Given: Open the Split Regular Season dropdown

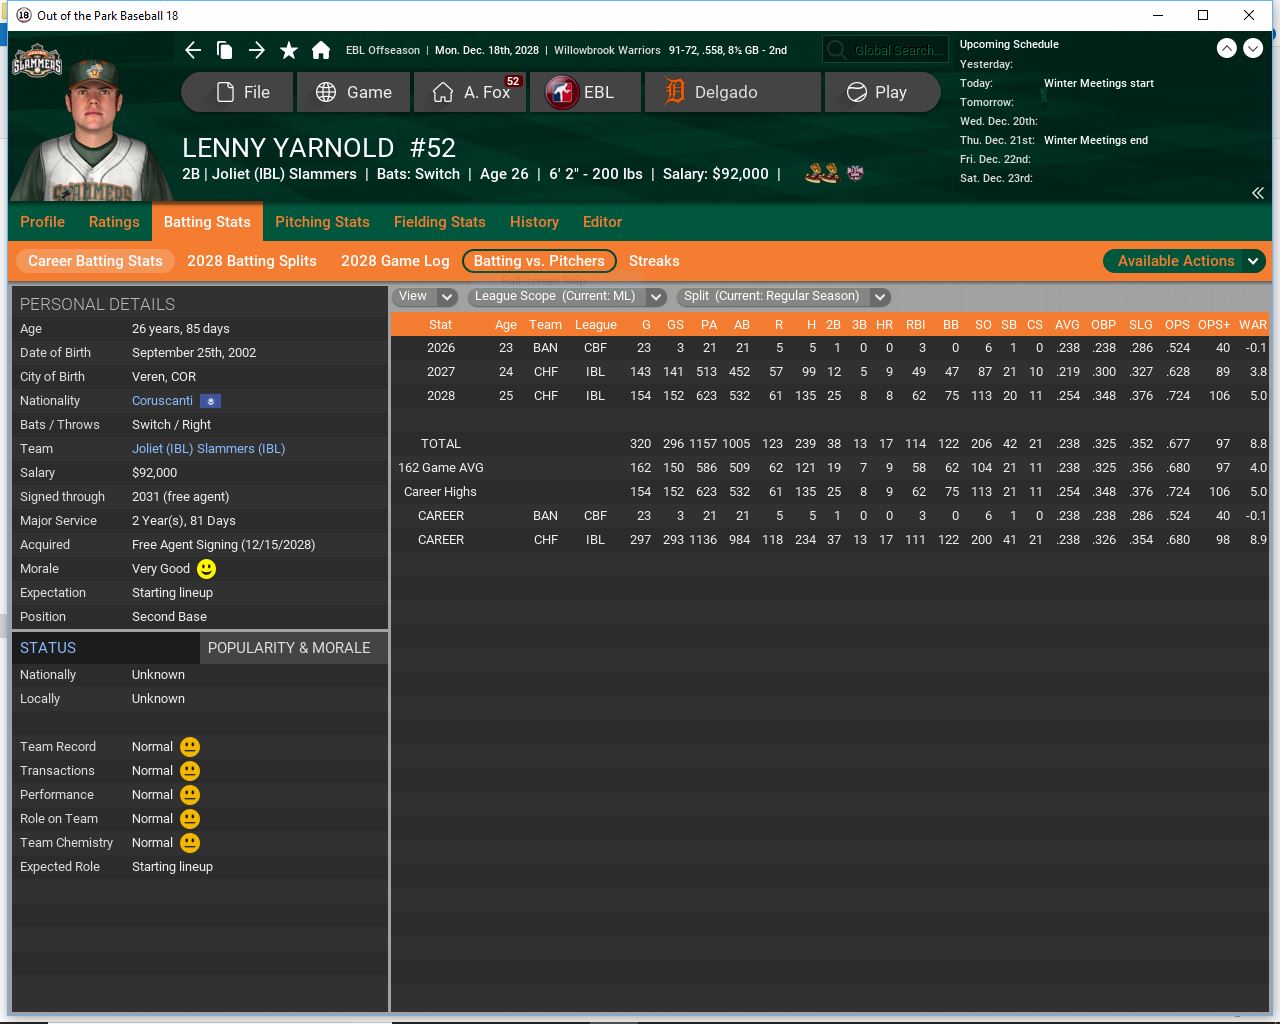Looking at the screenshot, I should [784, 296].
